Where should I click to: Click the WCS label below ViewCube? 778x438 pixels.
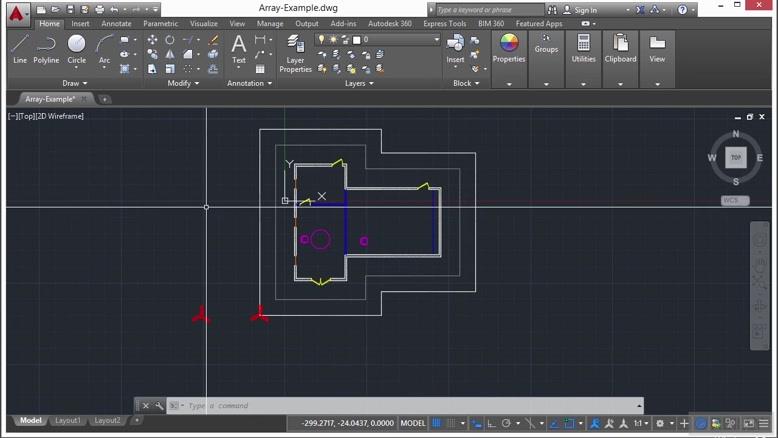point(735,200)
